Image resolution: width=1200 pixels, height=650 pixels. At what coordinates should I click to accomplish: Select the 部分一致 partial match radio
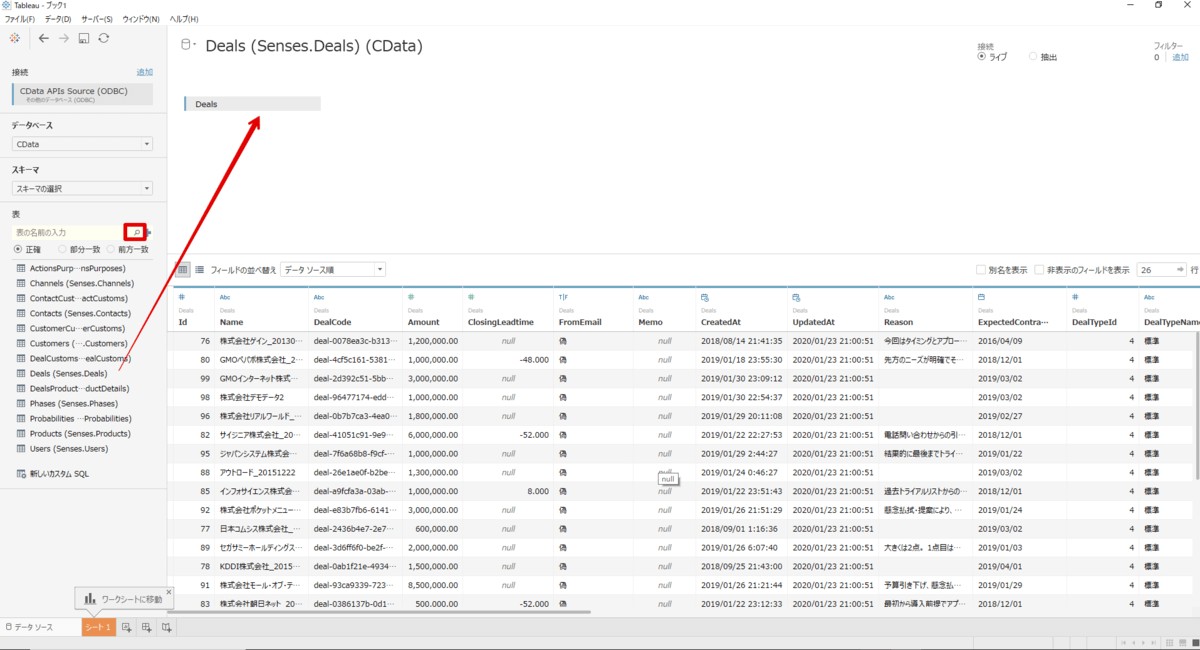62,249
